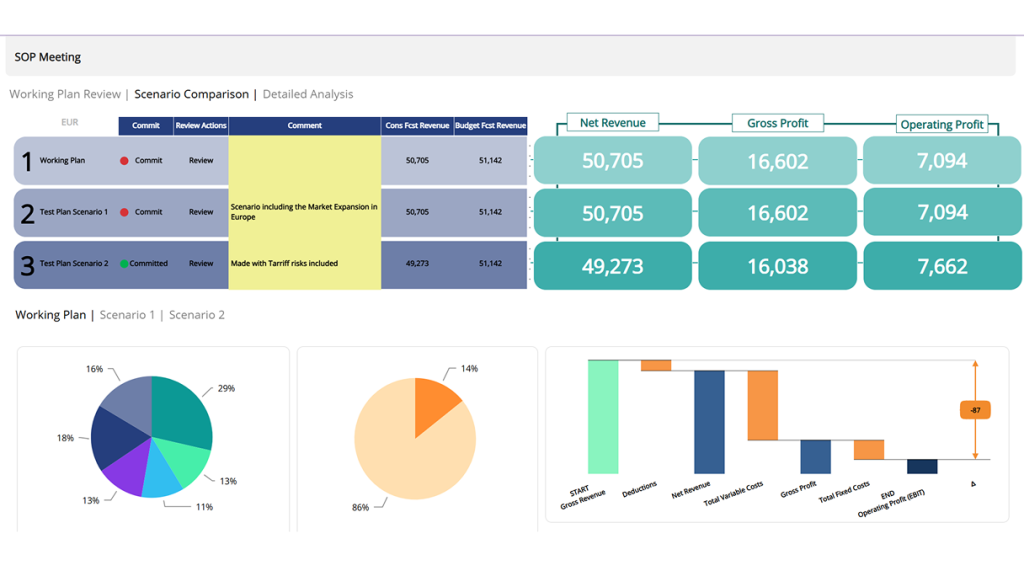Switch to the Working Plan Review tab
This screenshot has width=1024, height=576.
tap(64, 93)
